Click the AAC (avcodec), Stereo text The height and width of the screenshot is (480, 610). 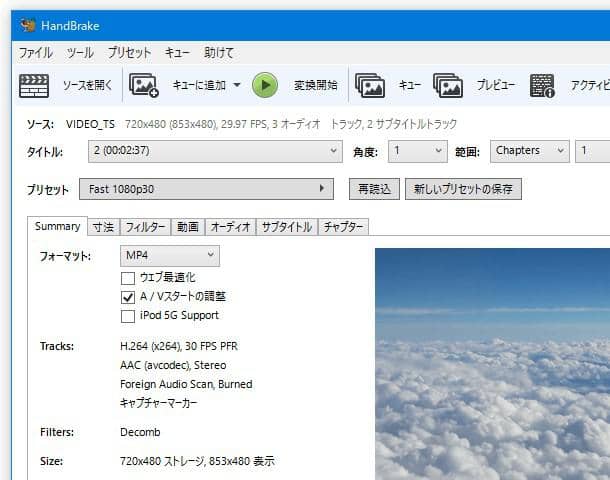coord(173,365)
